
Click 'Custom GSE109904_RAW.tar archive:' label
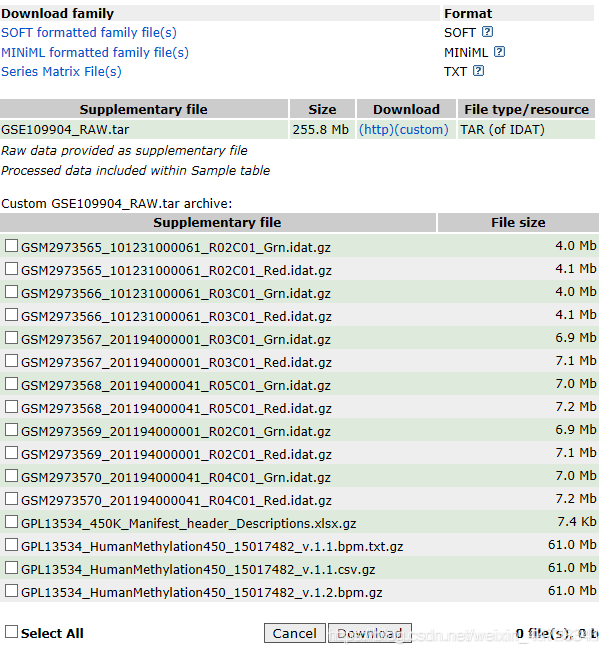point(117,204)
